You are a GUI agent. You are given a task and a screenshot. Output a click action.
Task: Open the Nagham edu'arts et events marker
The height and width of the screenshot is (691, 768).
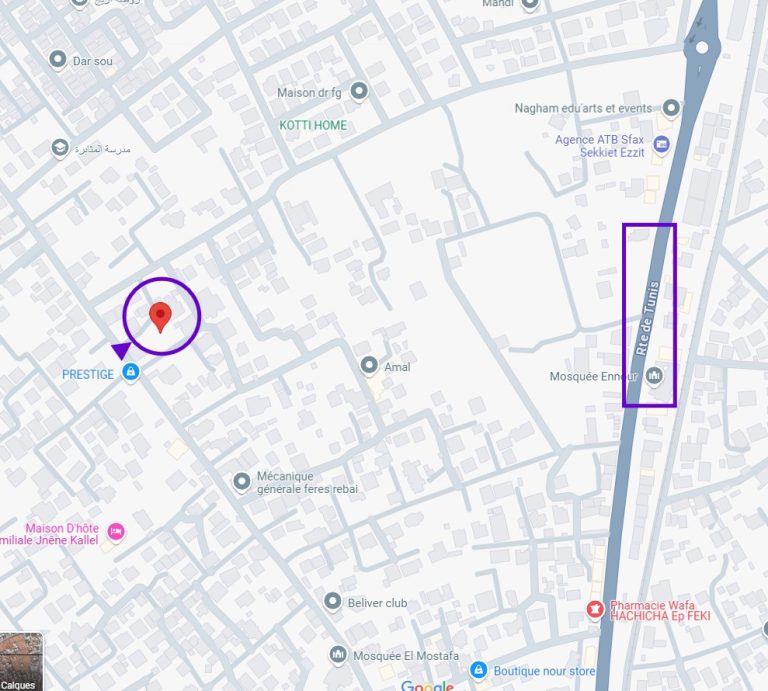(671, 108)
